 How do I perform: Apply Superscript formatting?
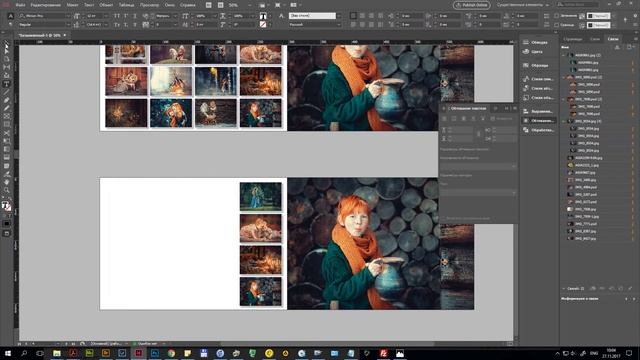(126, 16)
